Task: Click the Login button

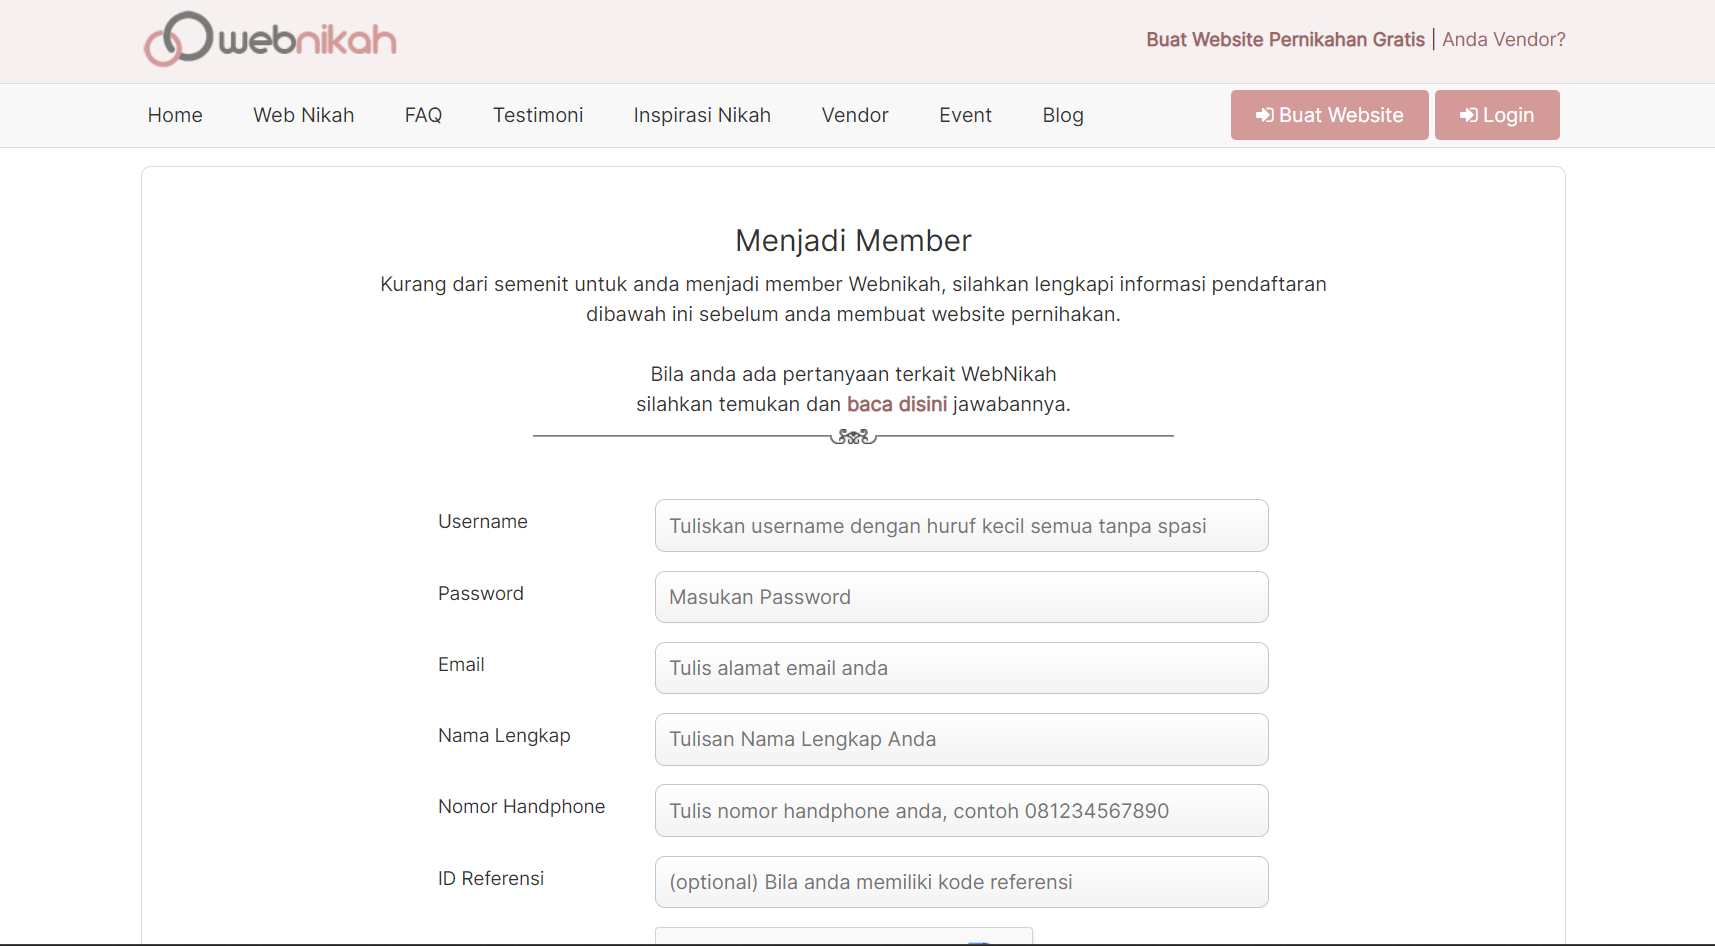Action: coord(1496,115)
